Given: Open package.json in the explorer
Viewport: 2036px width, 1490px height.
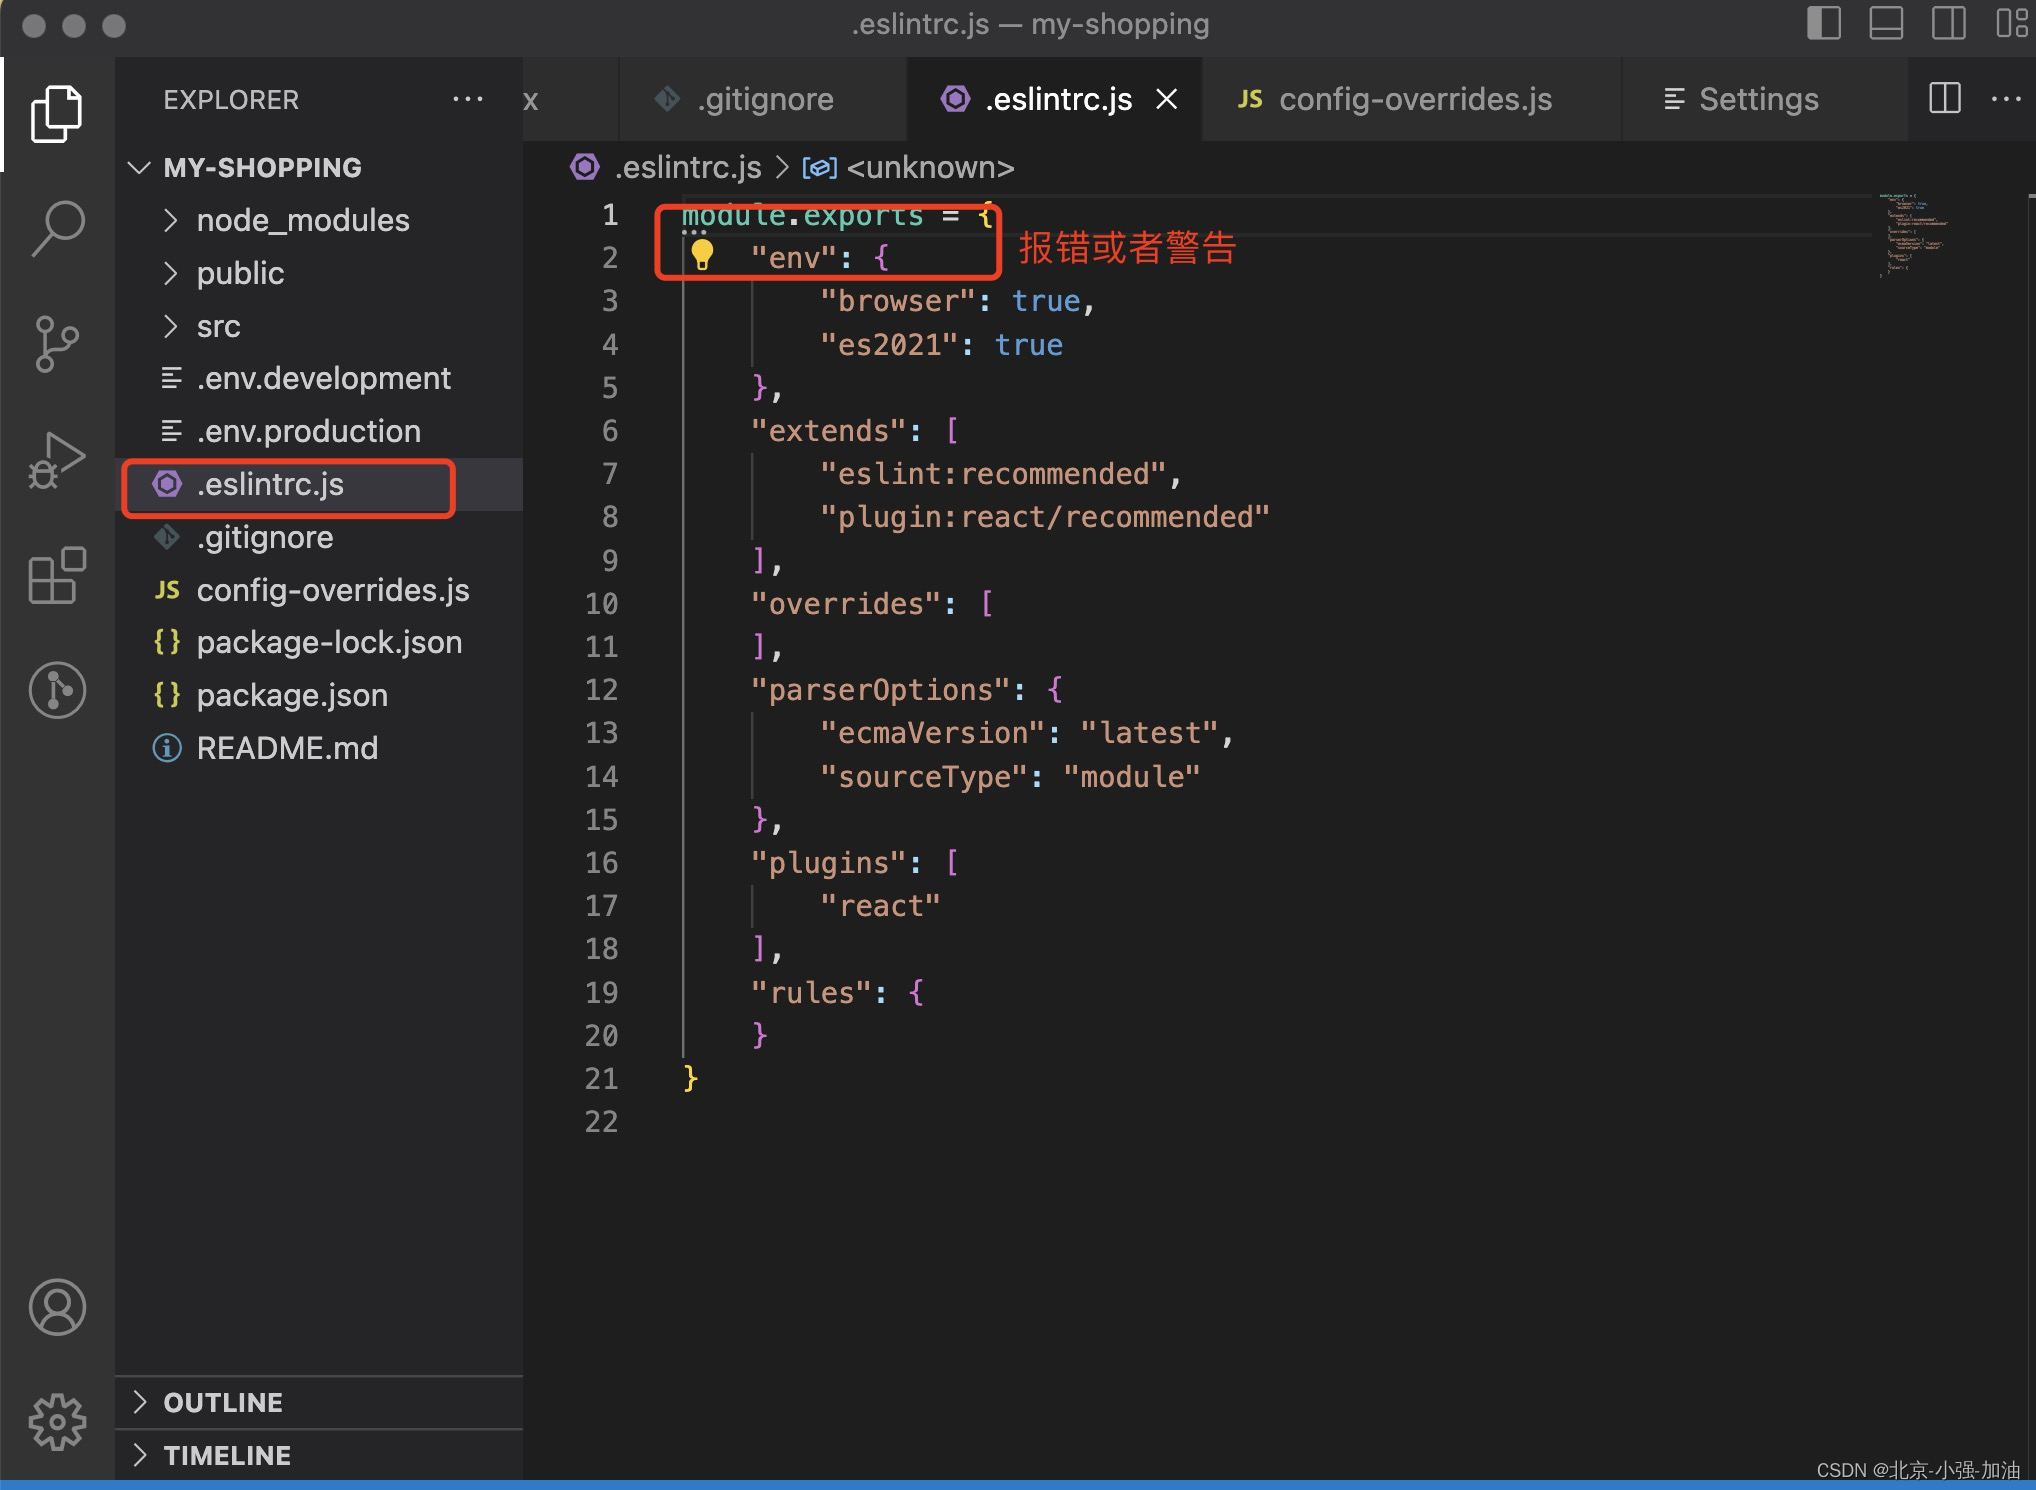Looking at the screenshot, I should 291,695.
